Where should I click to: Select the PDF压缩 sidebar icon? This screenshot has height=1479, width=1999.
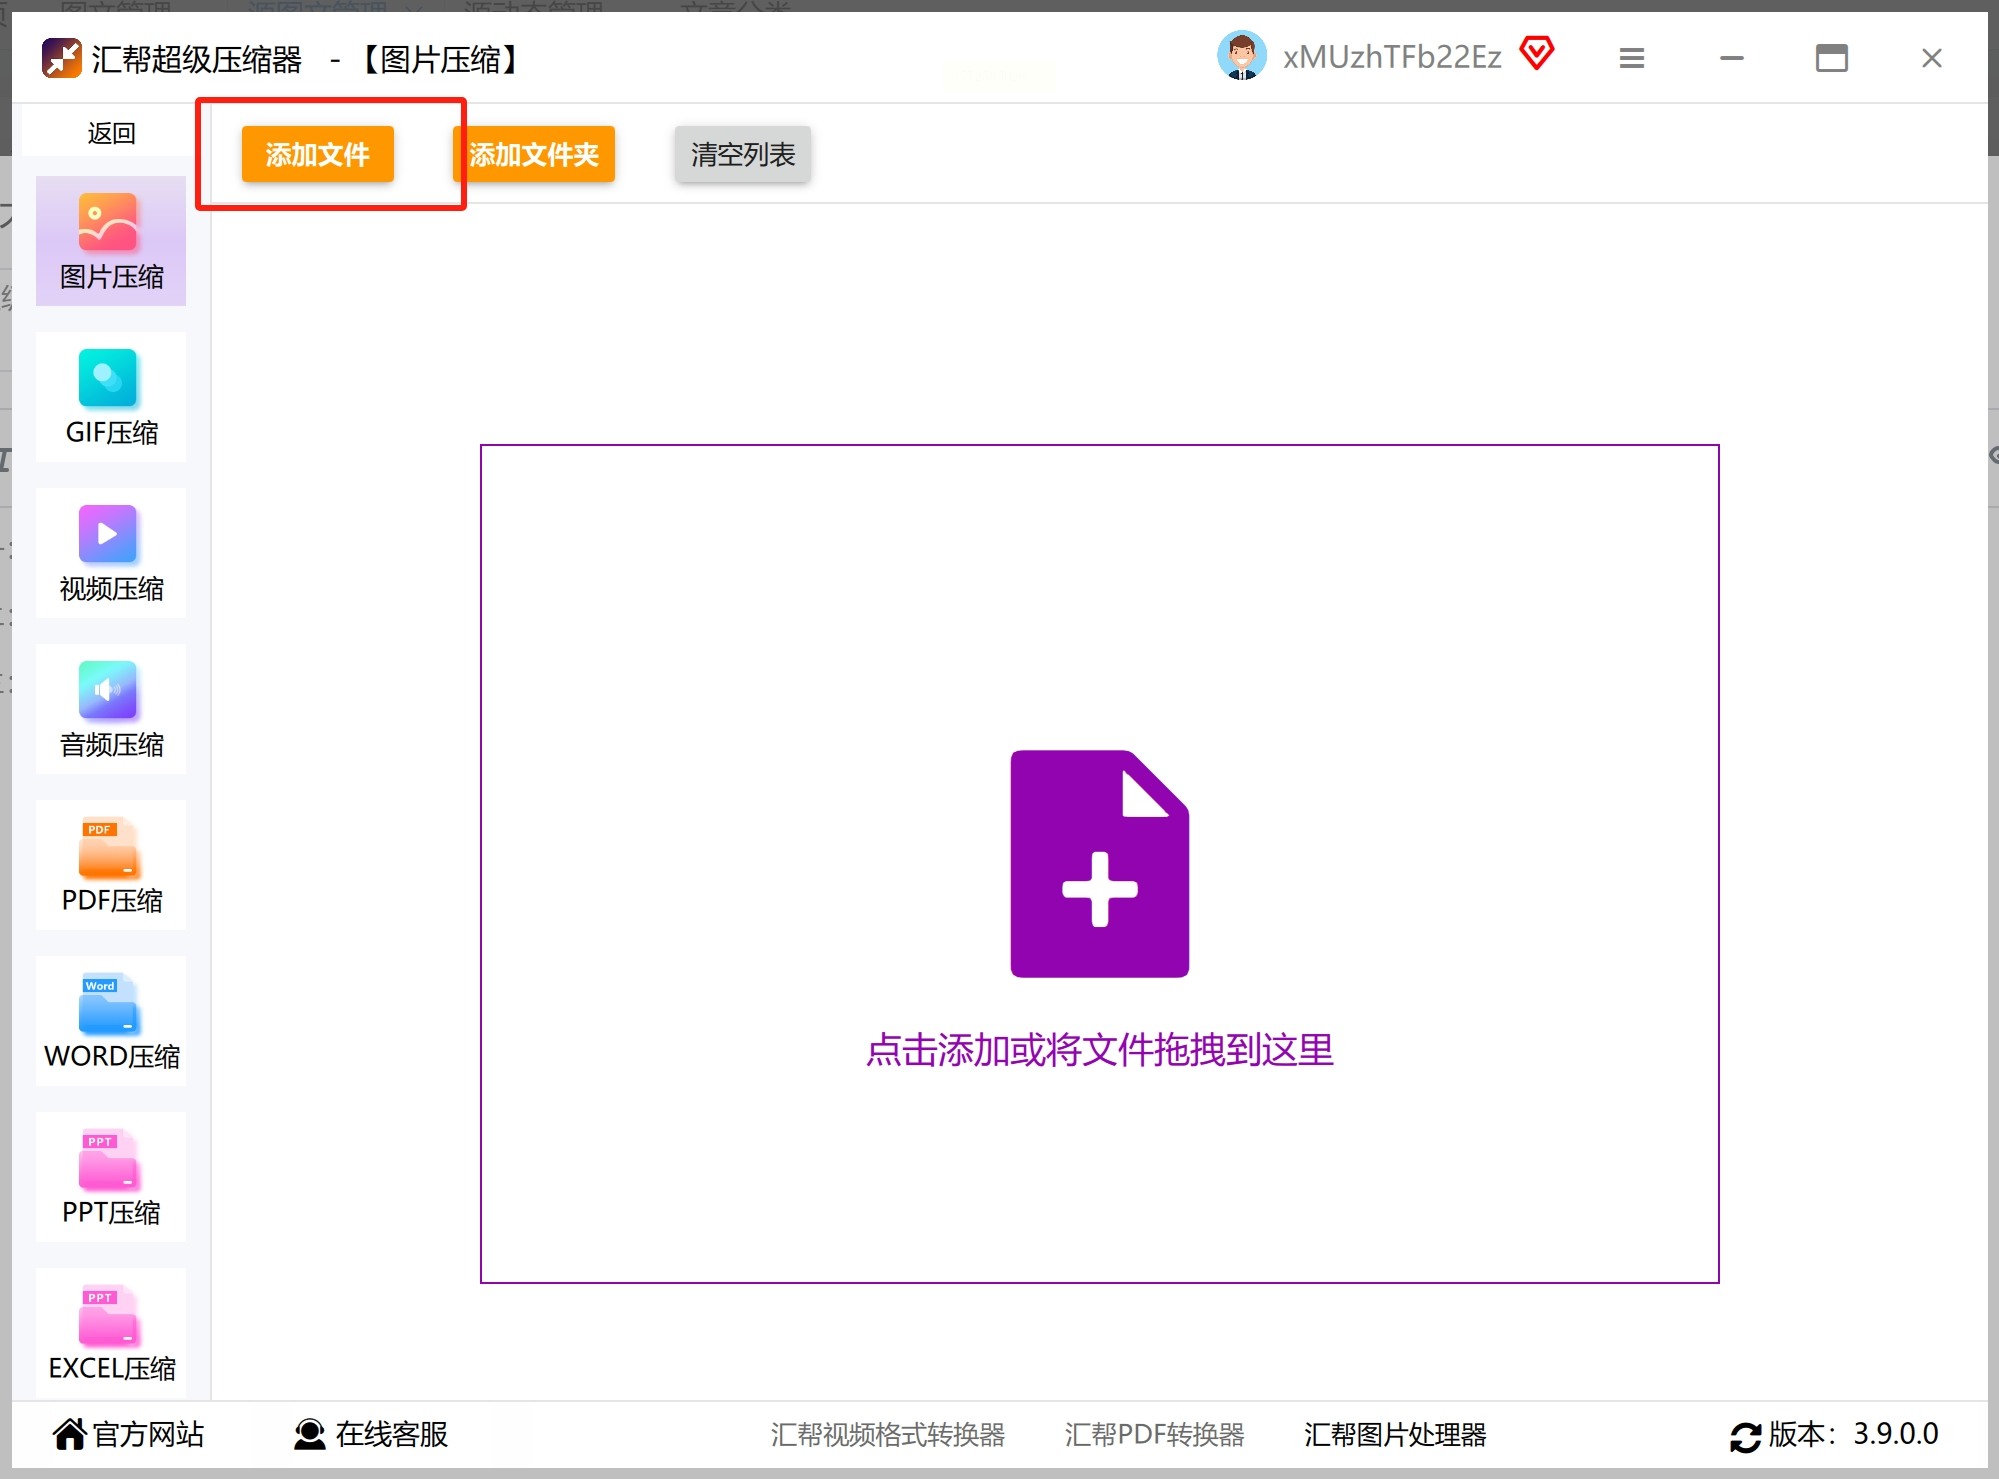click(x=108, y=847)
